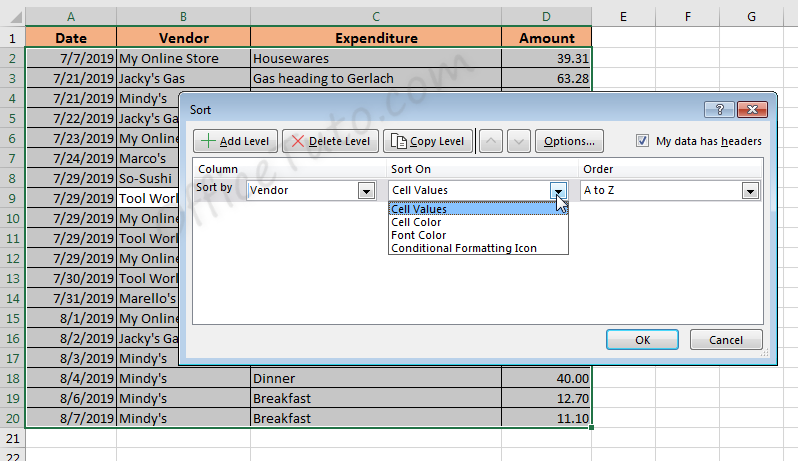Choose Cell Color from Sort On list
This screenshot has height=461, width=798.
tap(478, 222)
